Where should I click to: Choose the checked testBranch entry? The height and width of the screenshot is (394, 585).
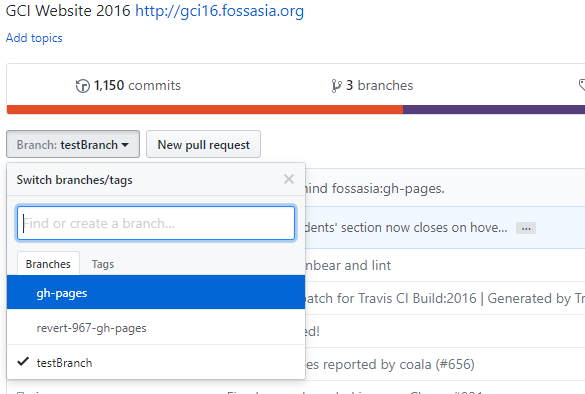click(156, 362)
